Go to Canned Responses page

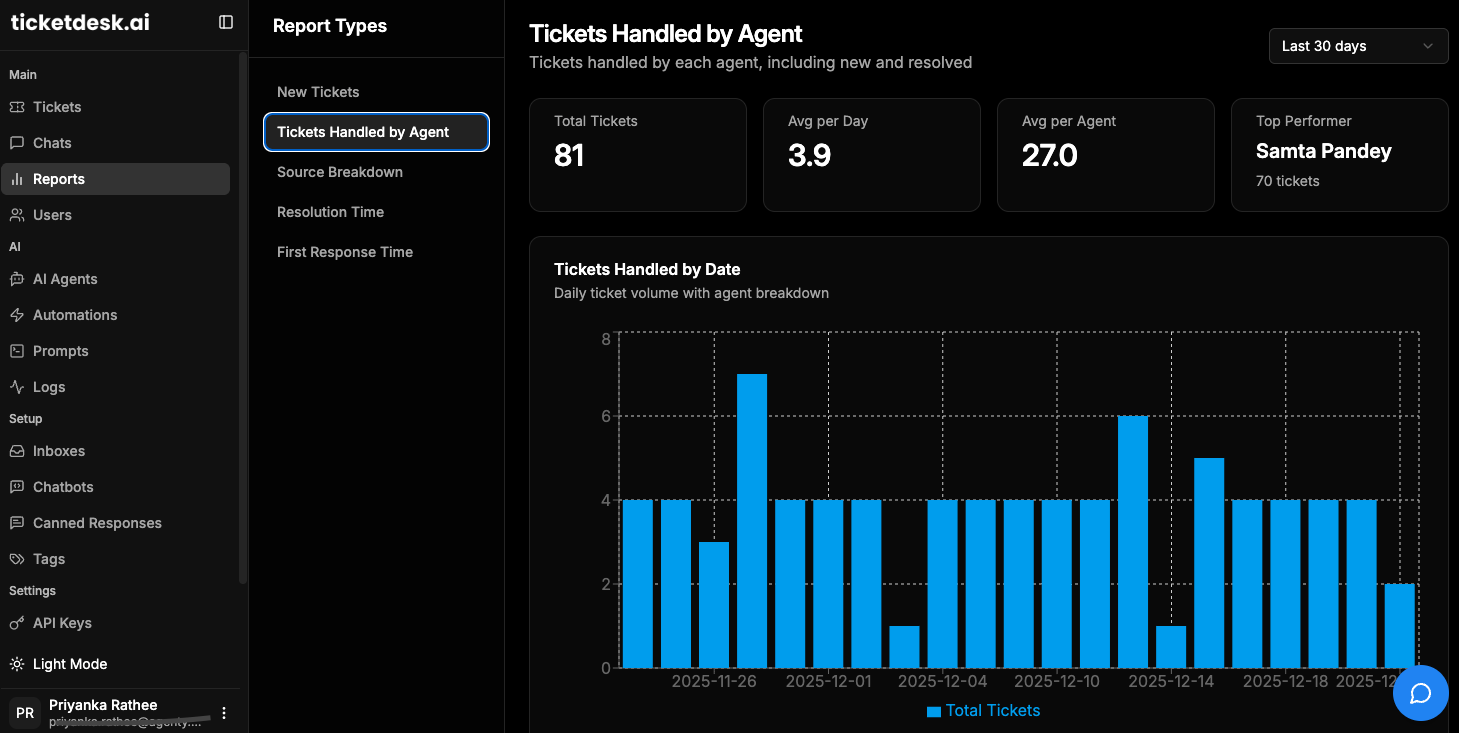[97, 523]
